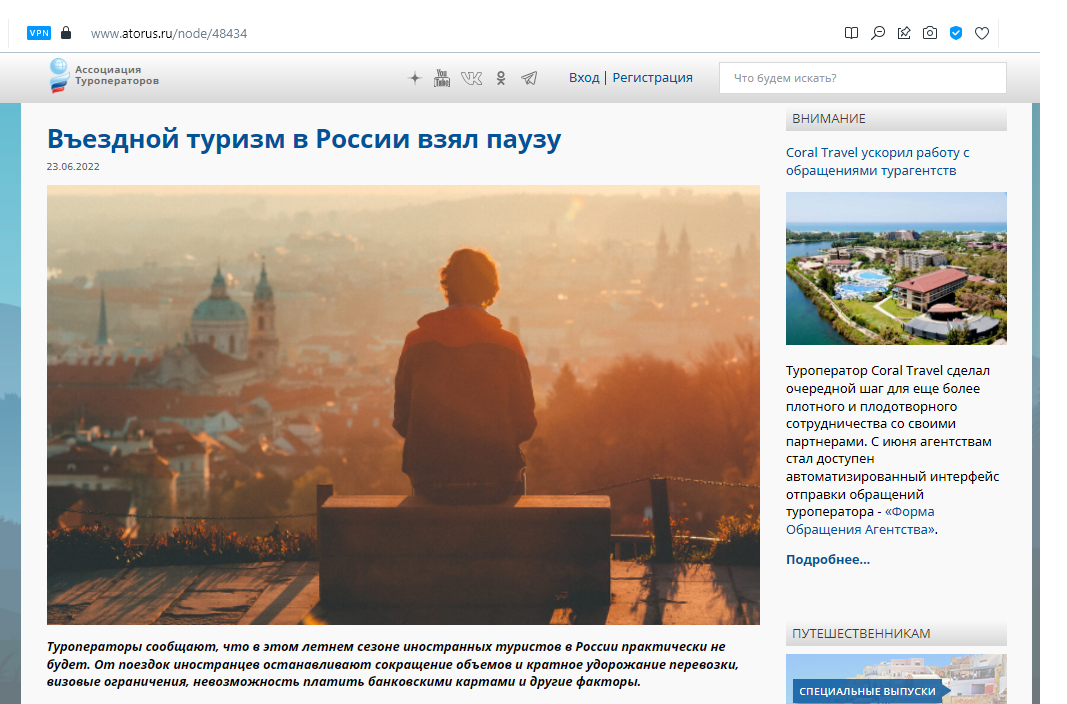Click the edit page pencil icon
This screenshot has height=704, width=1067.
[x=904, y=33]
